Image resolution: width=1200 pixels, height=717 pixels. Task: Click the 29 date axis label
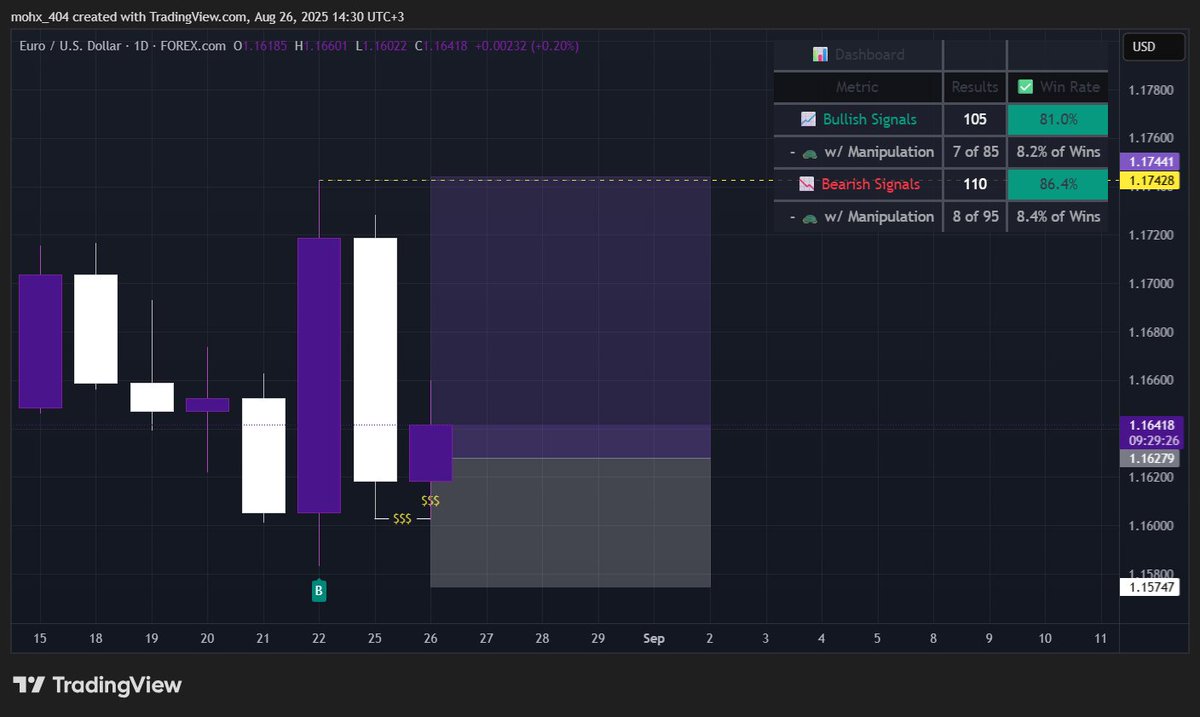(598, 638)
